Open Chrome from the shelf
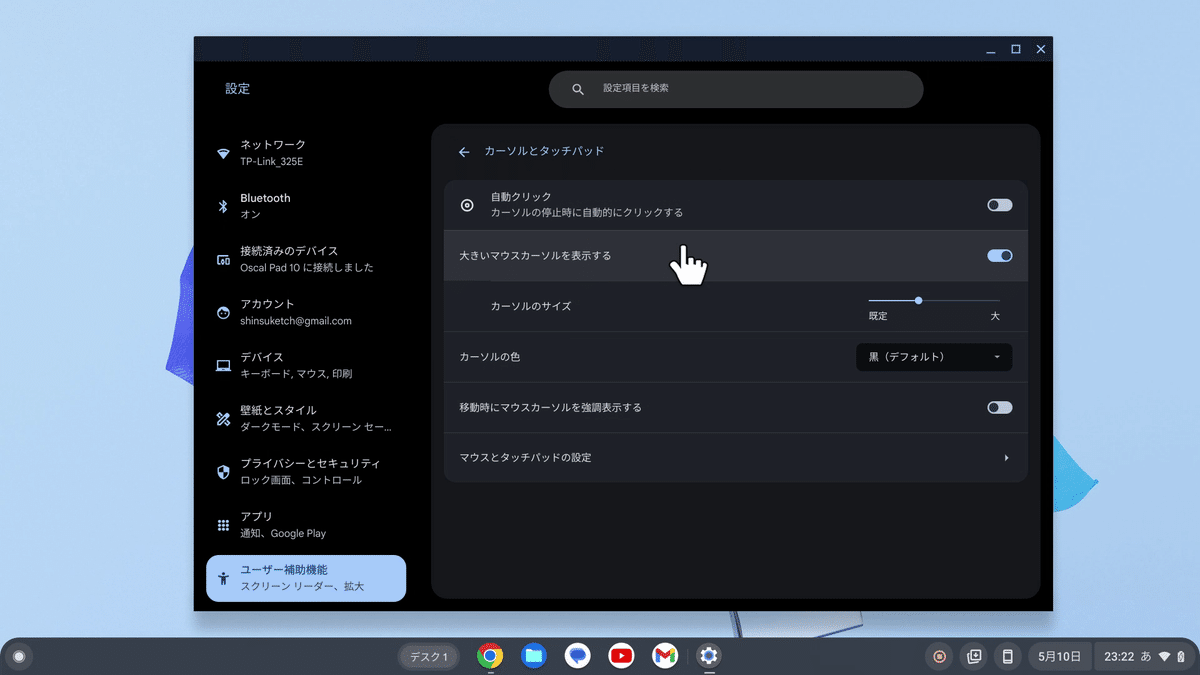Viewport: 1200px width, 675px height. coord(490,656)
